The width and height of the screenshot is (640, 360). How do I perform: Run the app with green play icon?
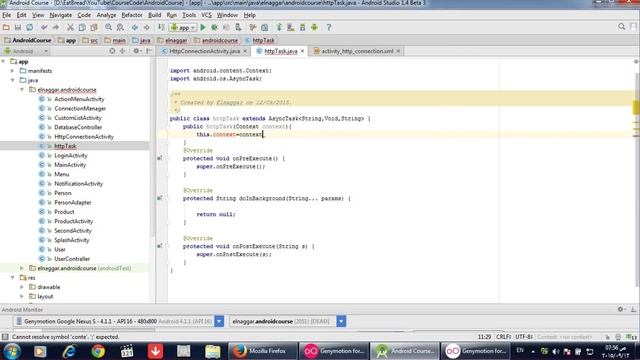pyautogui.click(x=203, y=27)
